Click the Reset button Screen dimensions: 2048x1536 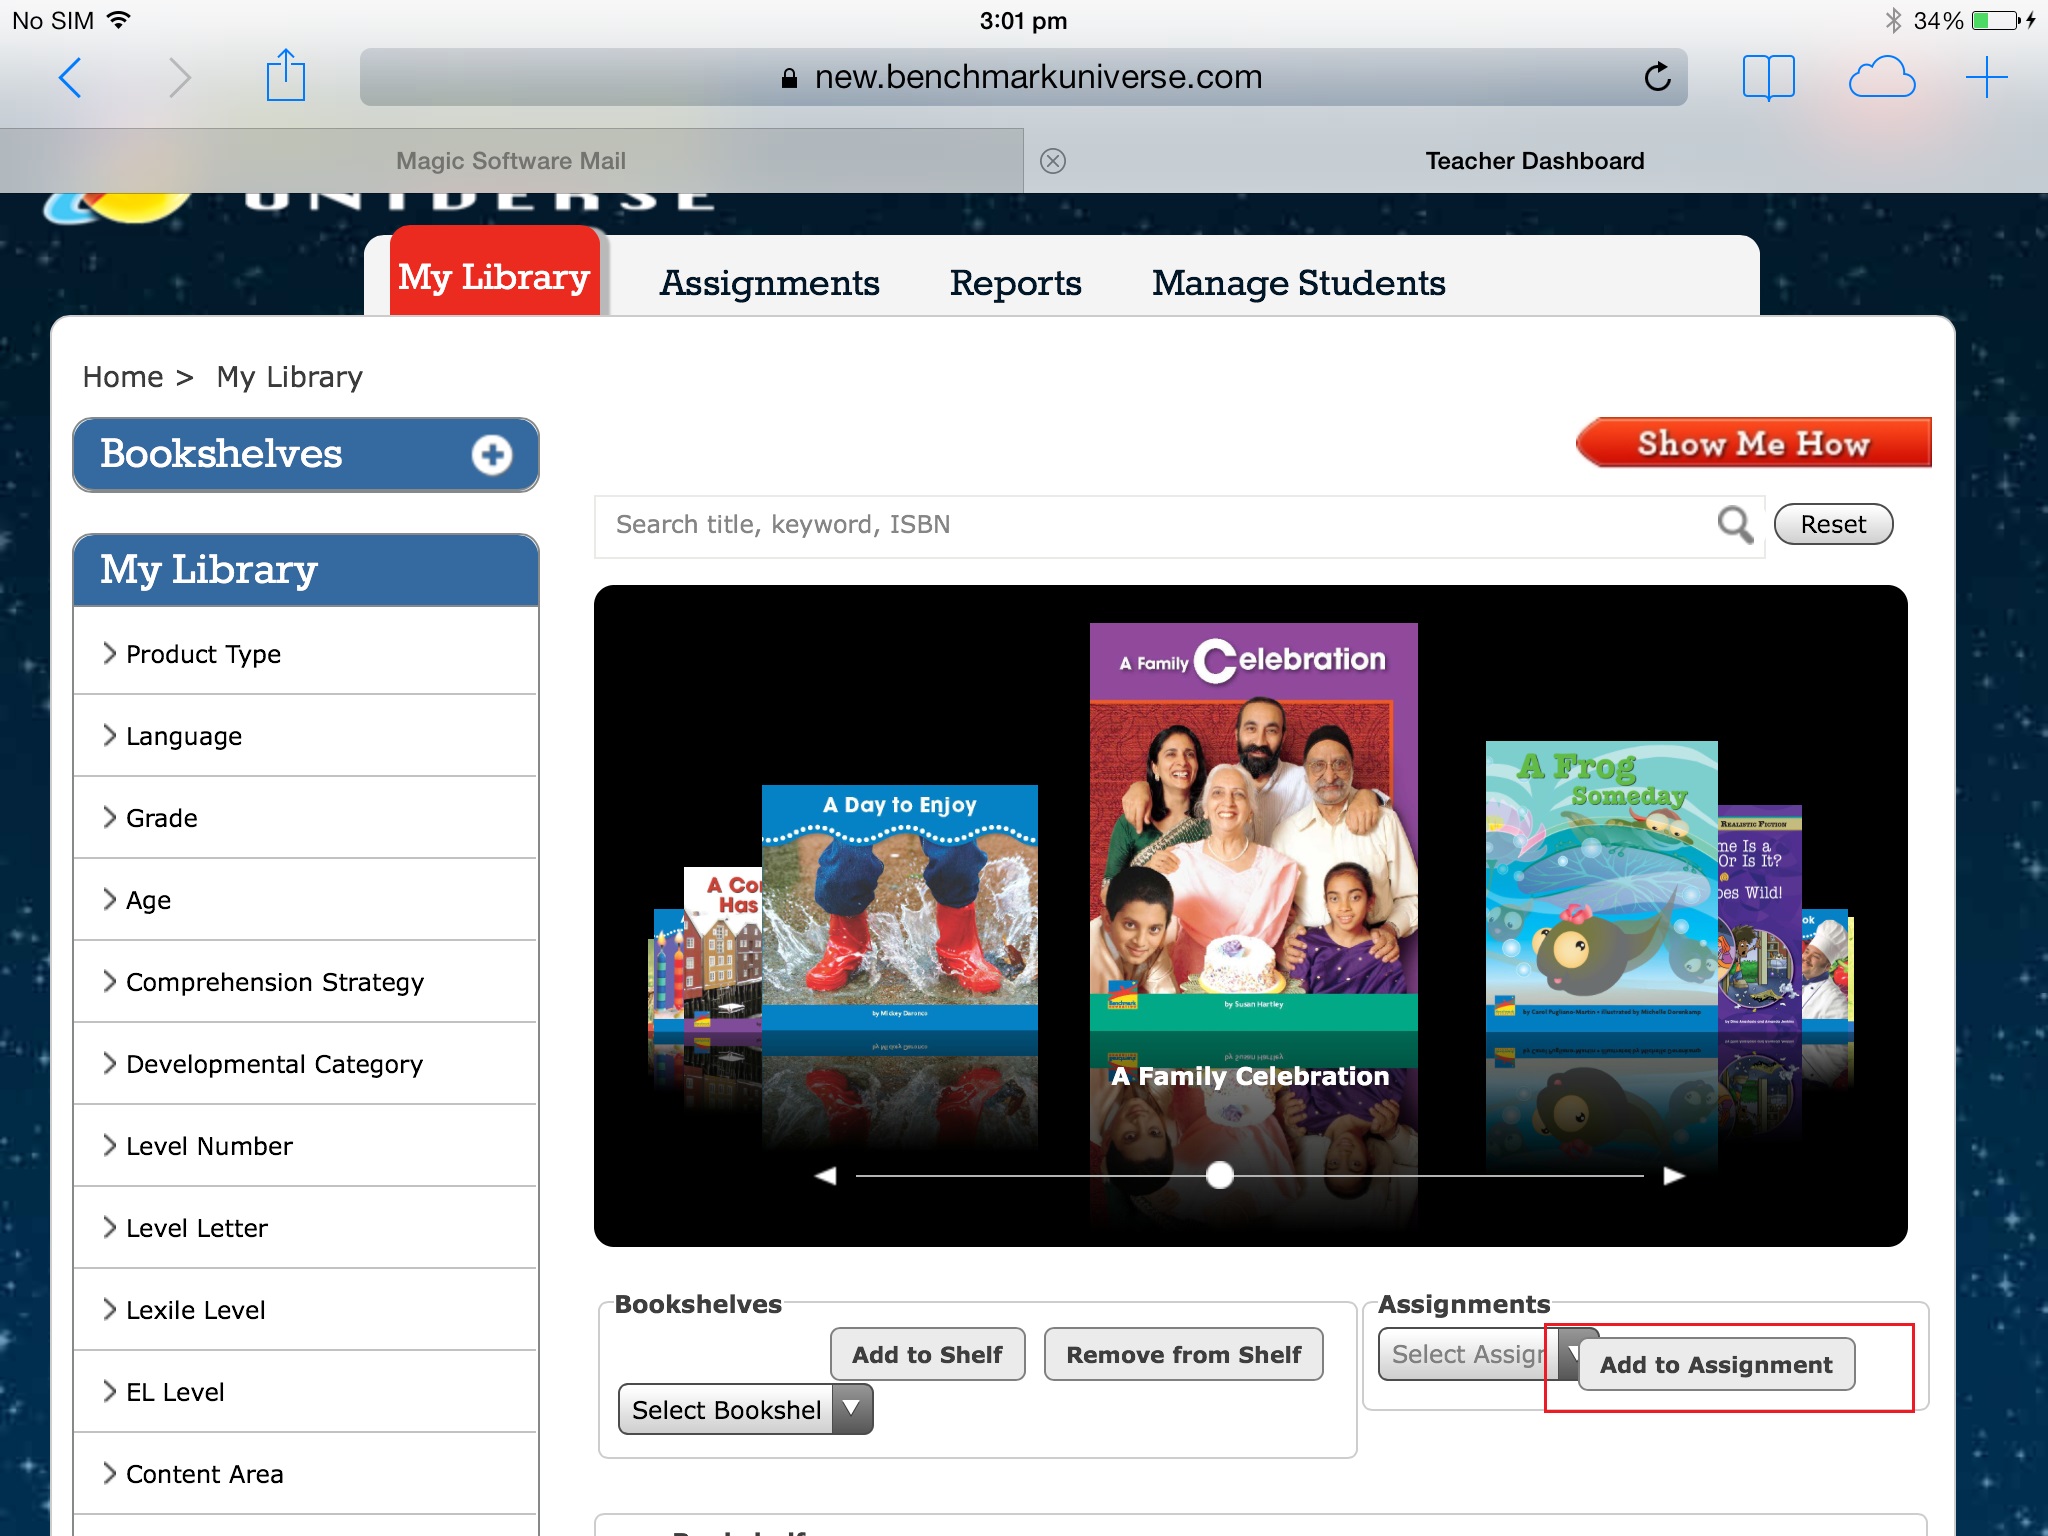click(1833, 524)
